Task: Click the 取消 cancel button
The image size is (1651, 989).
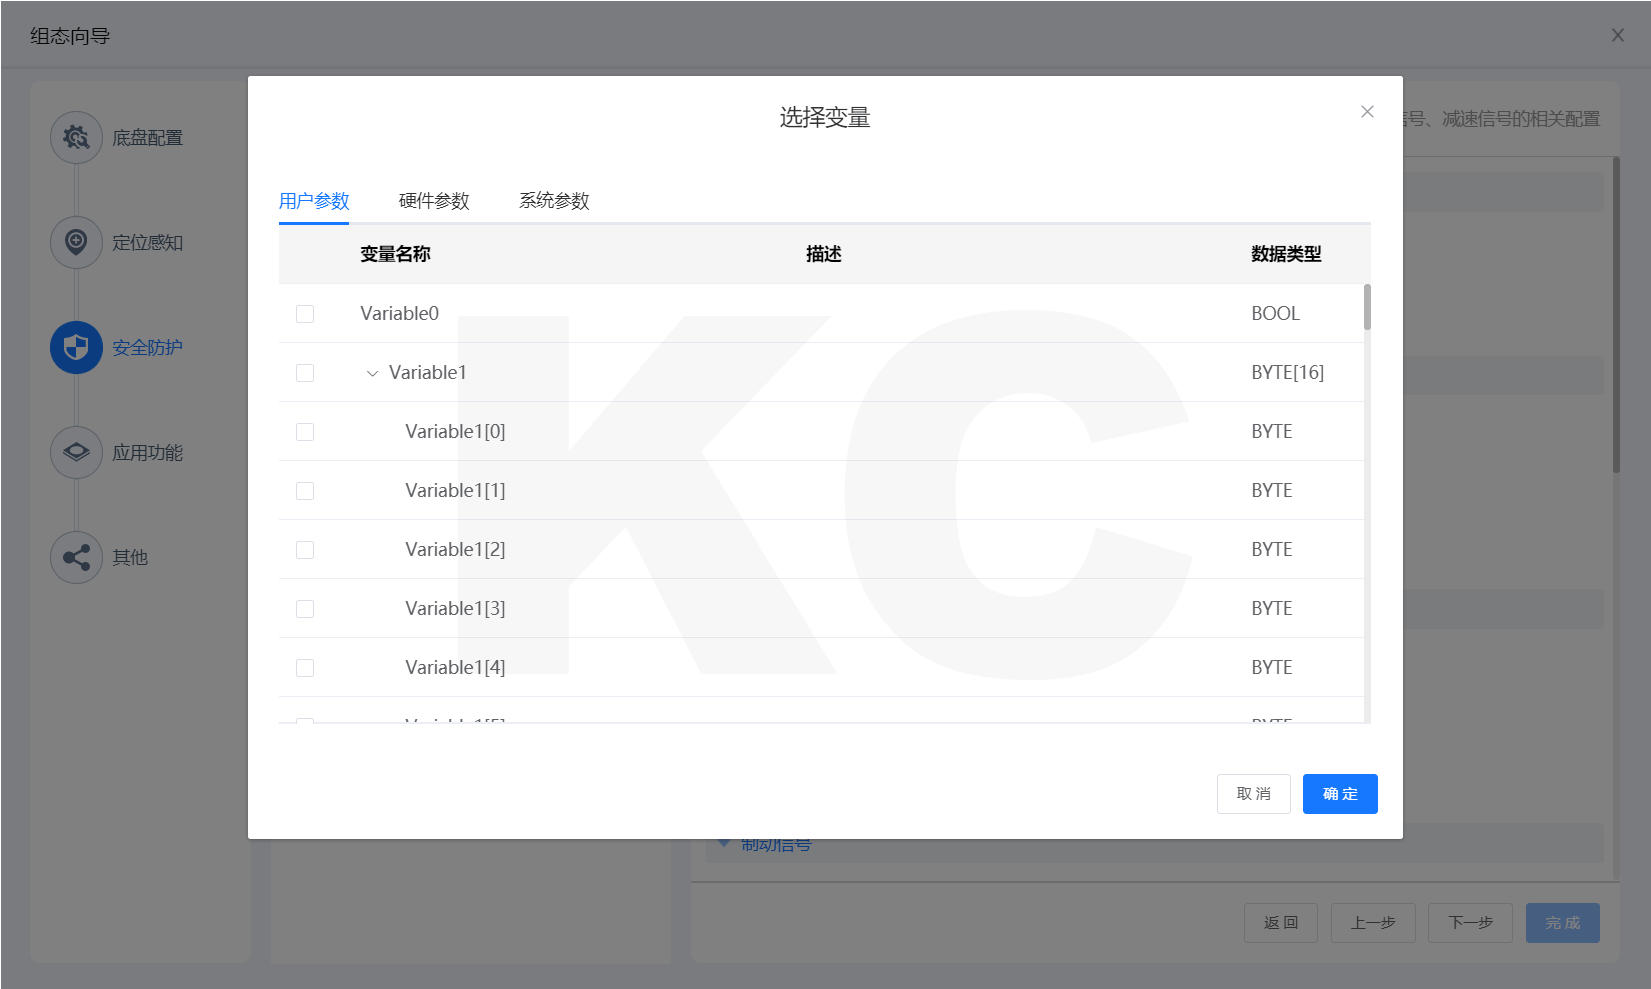Action: 1253,794
